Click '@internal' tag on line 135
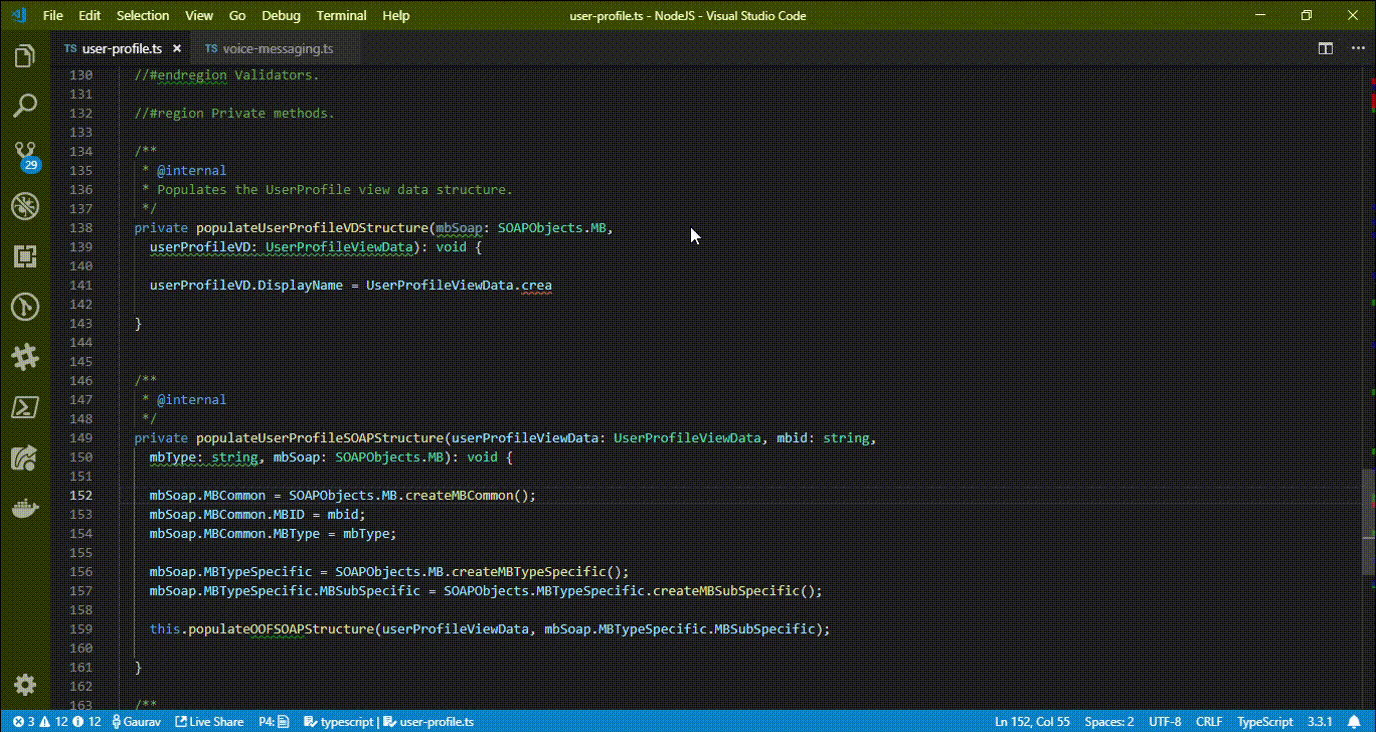1376x732 pixels. coord(192,170)
